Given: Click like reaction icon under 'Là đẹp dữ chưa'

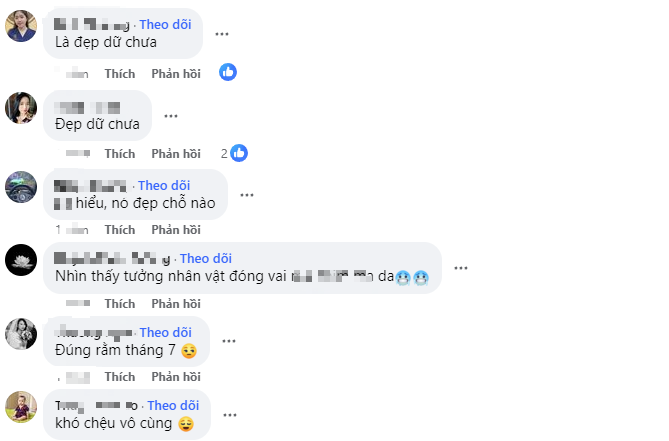Looking at the screenshot, I should click(228, 72).
